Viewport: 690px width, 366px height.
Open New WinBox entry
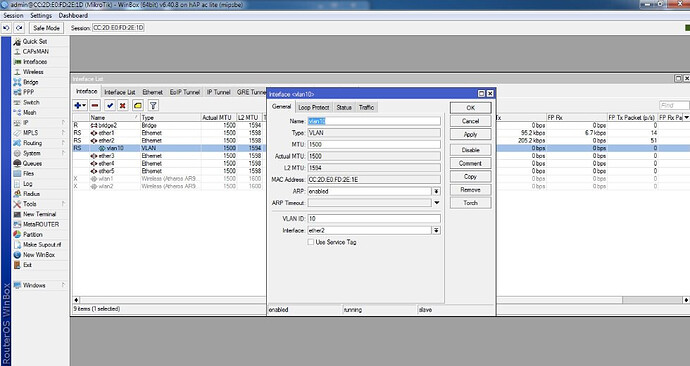39,255
